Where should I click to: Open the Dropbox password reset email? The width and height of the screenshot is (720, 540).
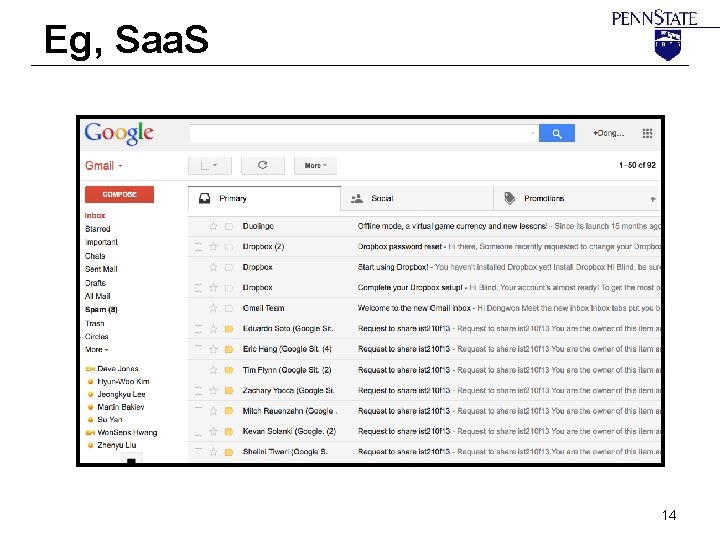pyautogui.click(x=424, y=247)
